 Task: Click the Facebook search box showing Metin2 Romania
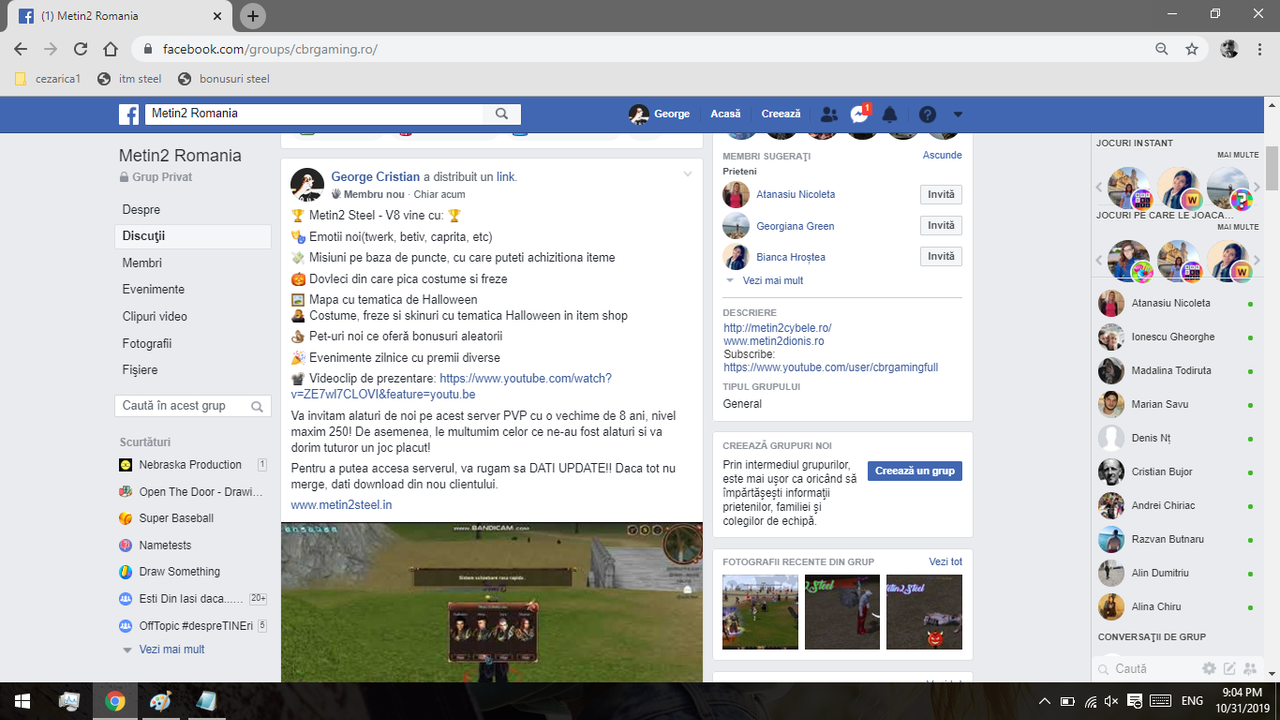coord(315,114)
